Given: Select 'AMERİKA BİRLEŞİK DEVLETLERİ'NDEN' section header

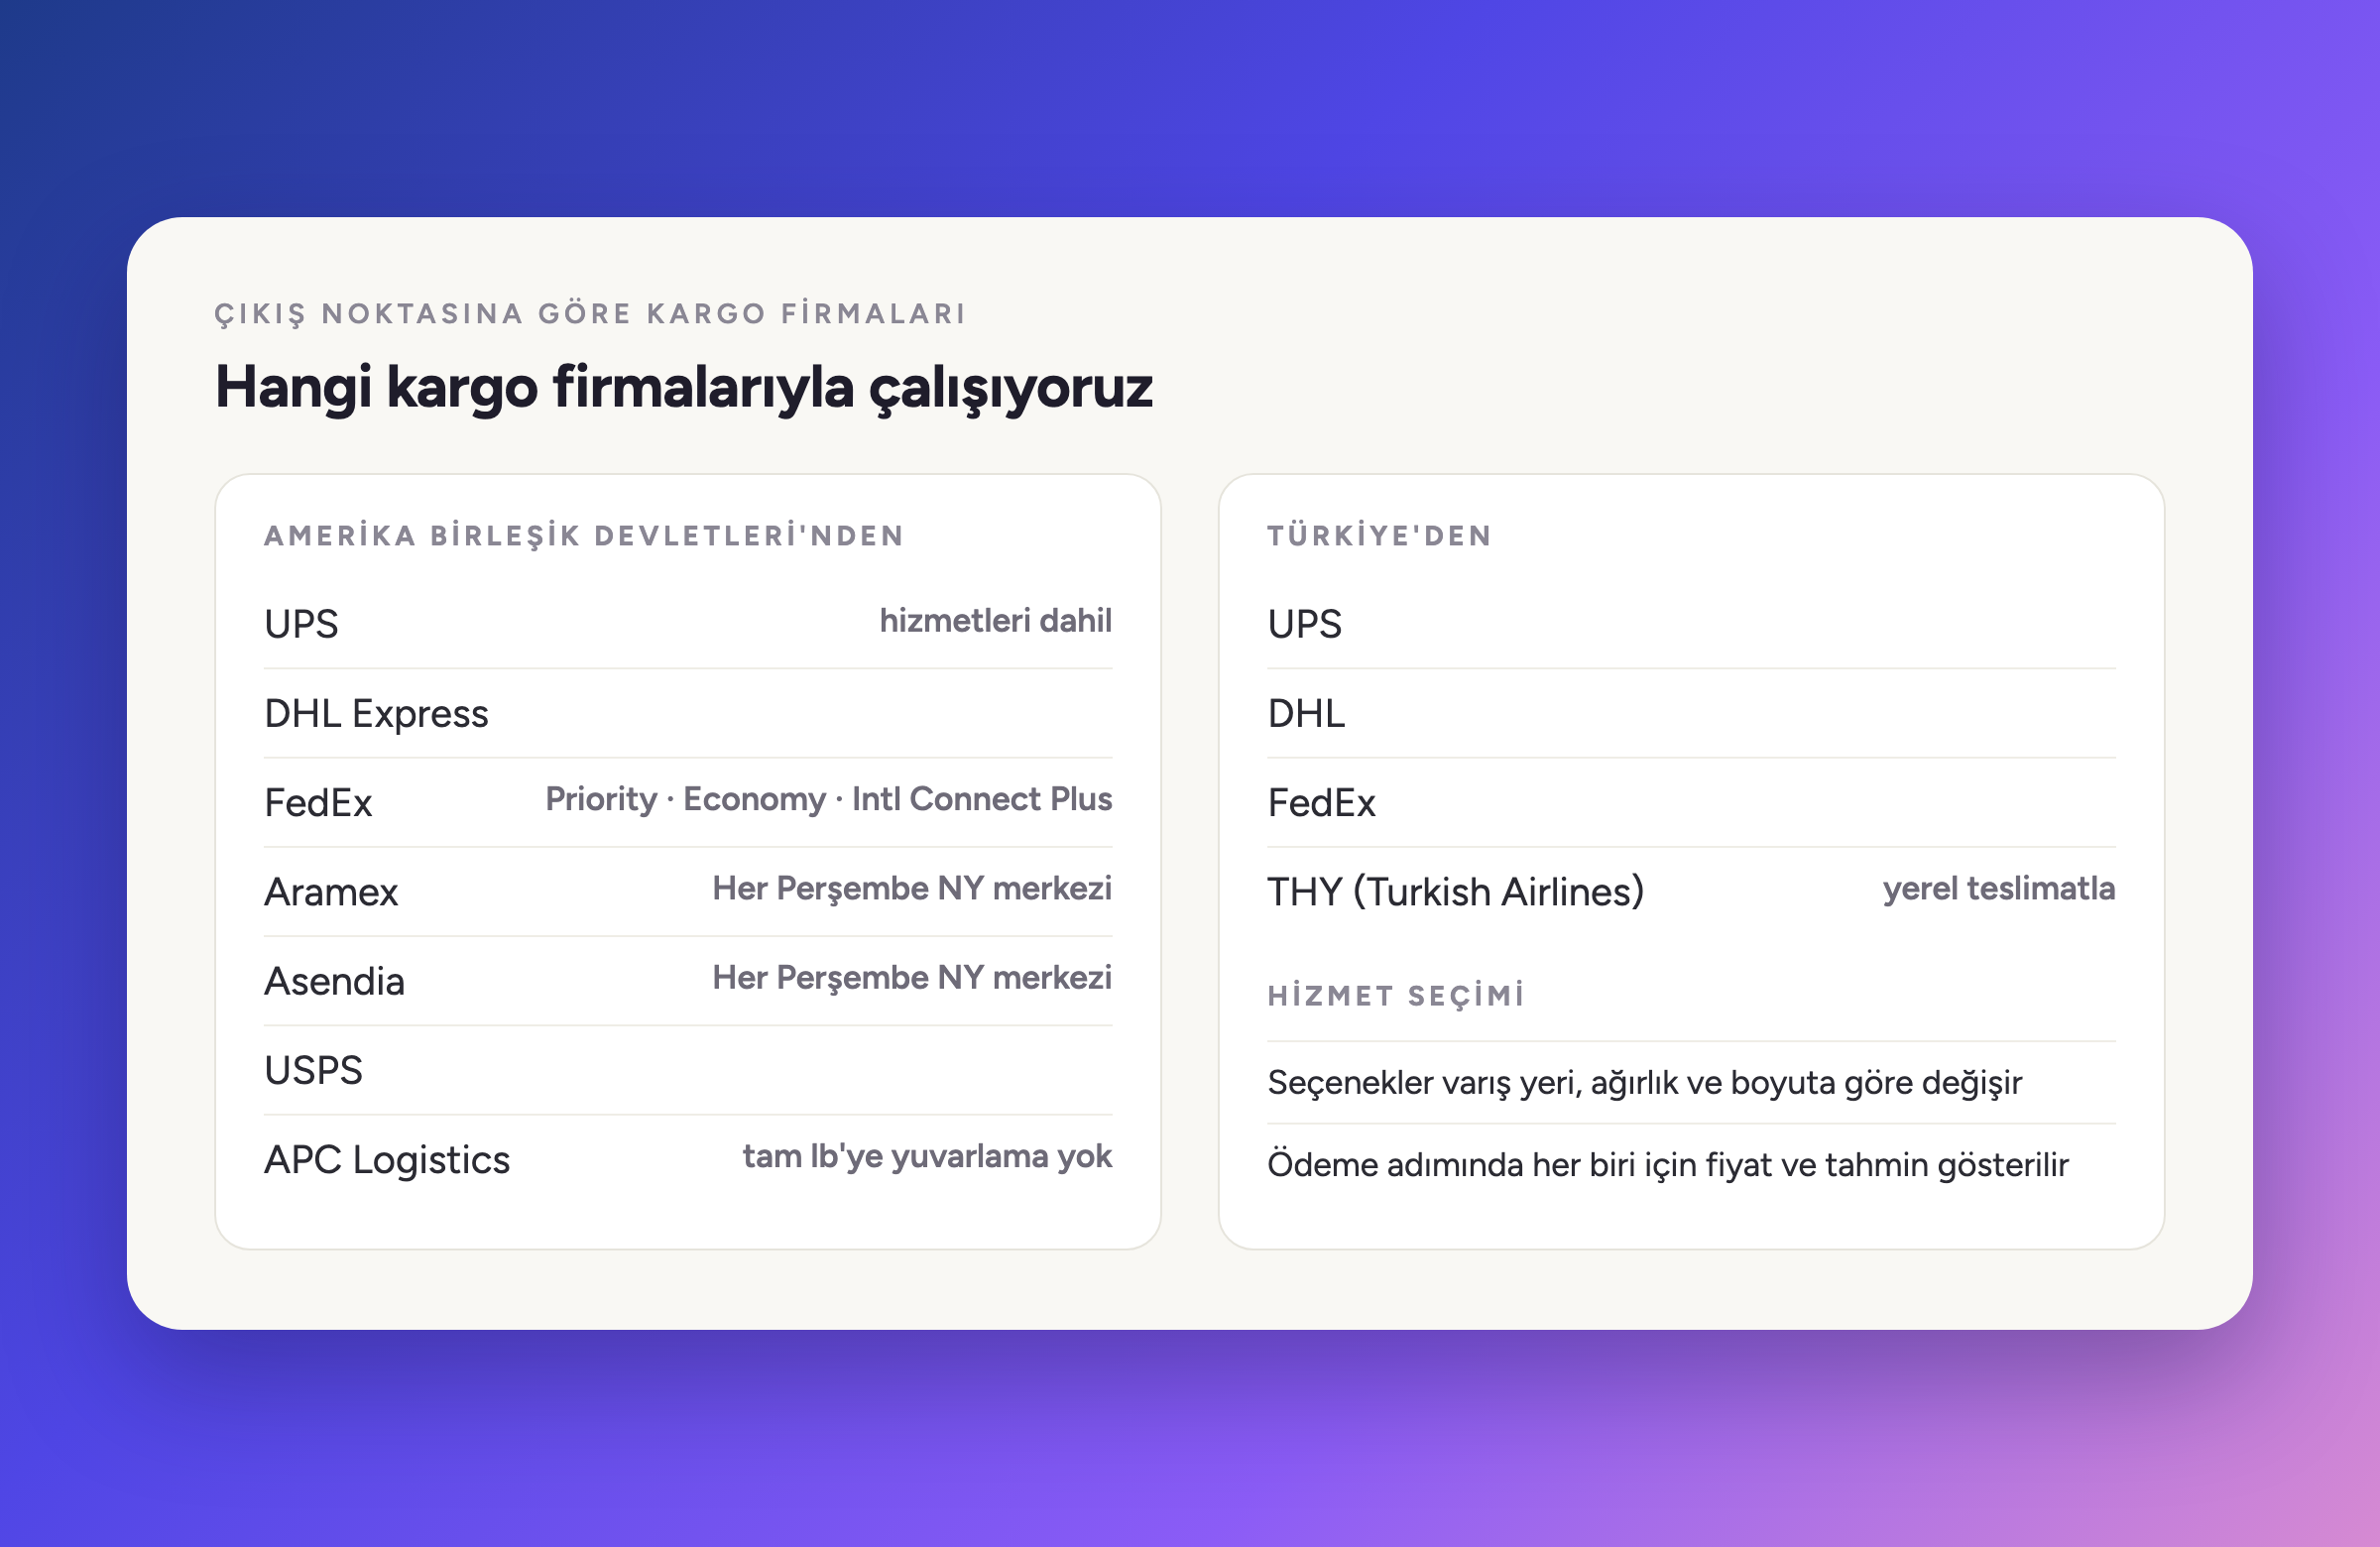Looking at the screenshot, I should pos(584,535).
